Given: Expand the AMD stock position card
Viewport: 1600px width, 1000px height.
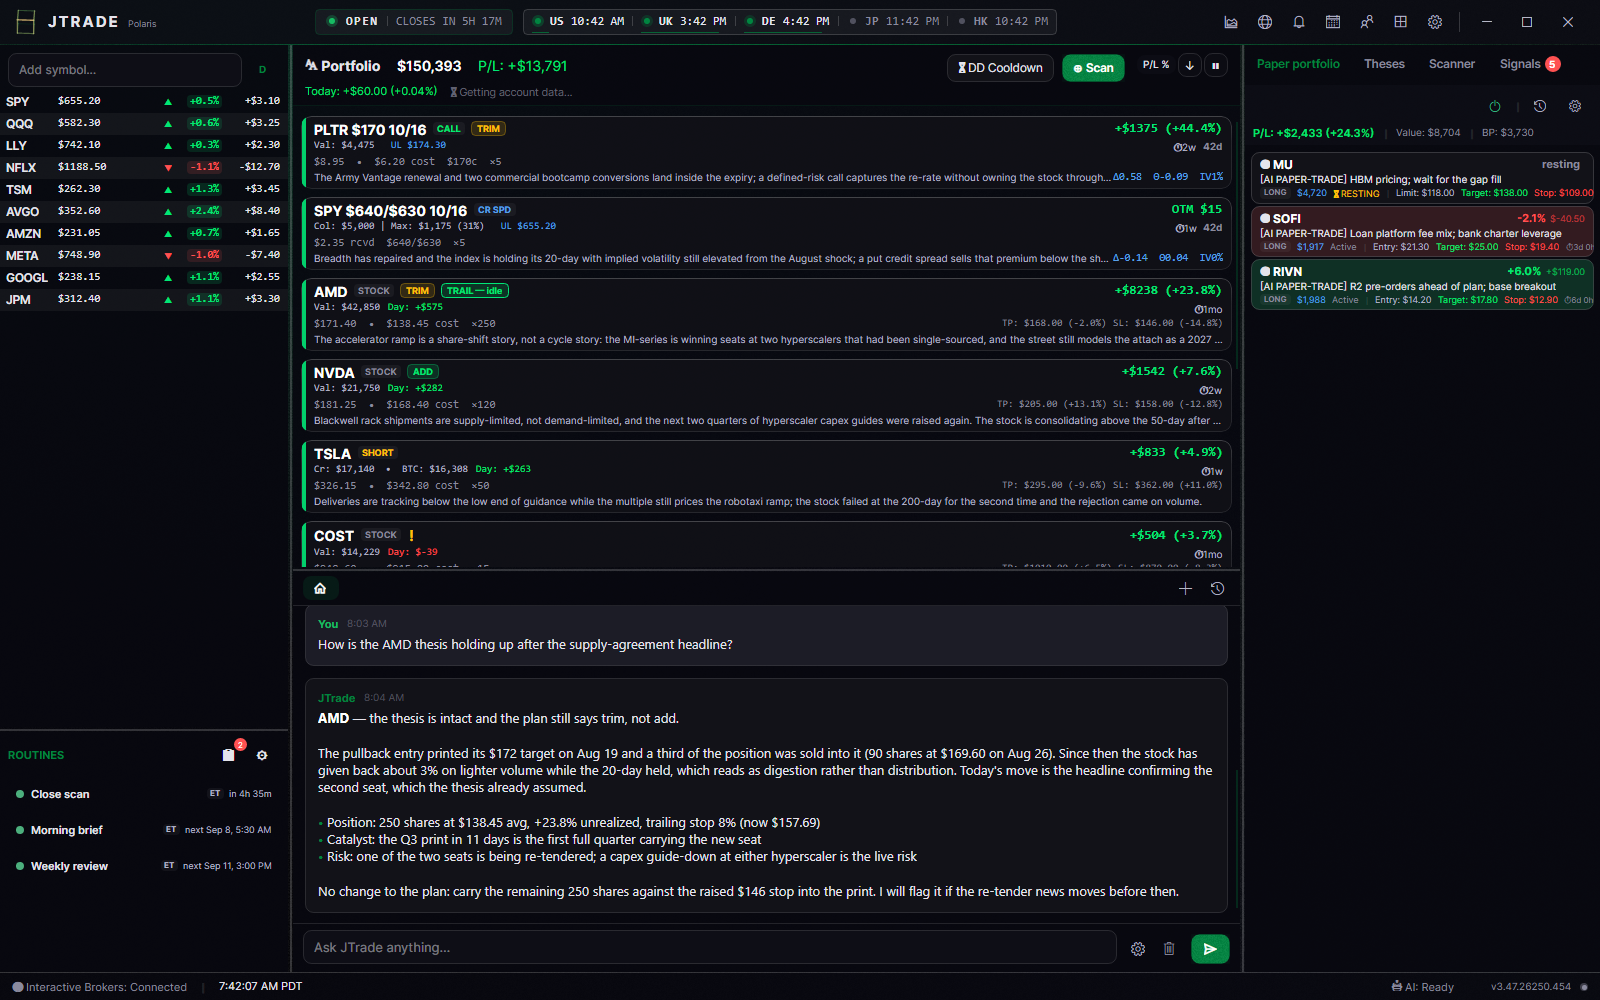Looking at the screenshot, I should pos(766,315).
